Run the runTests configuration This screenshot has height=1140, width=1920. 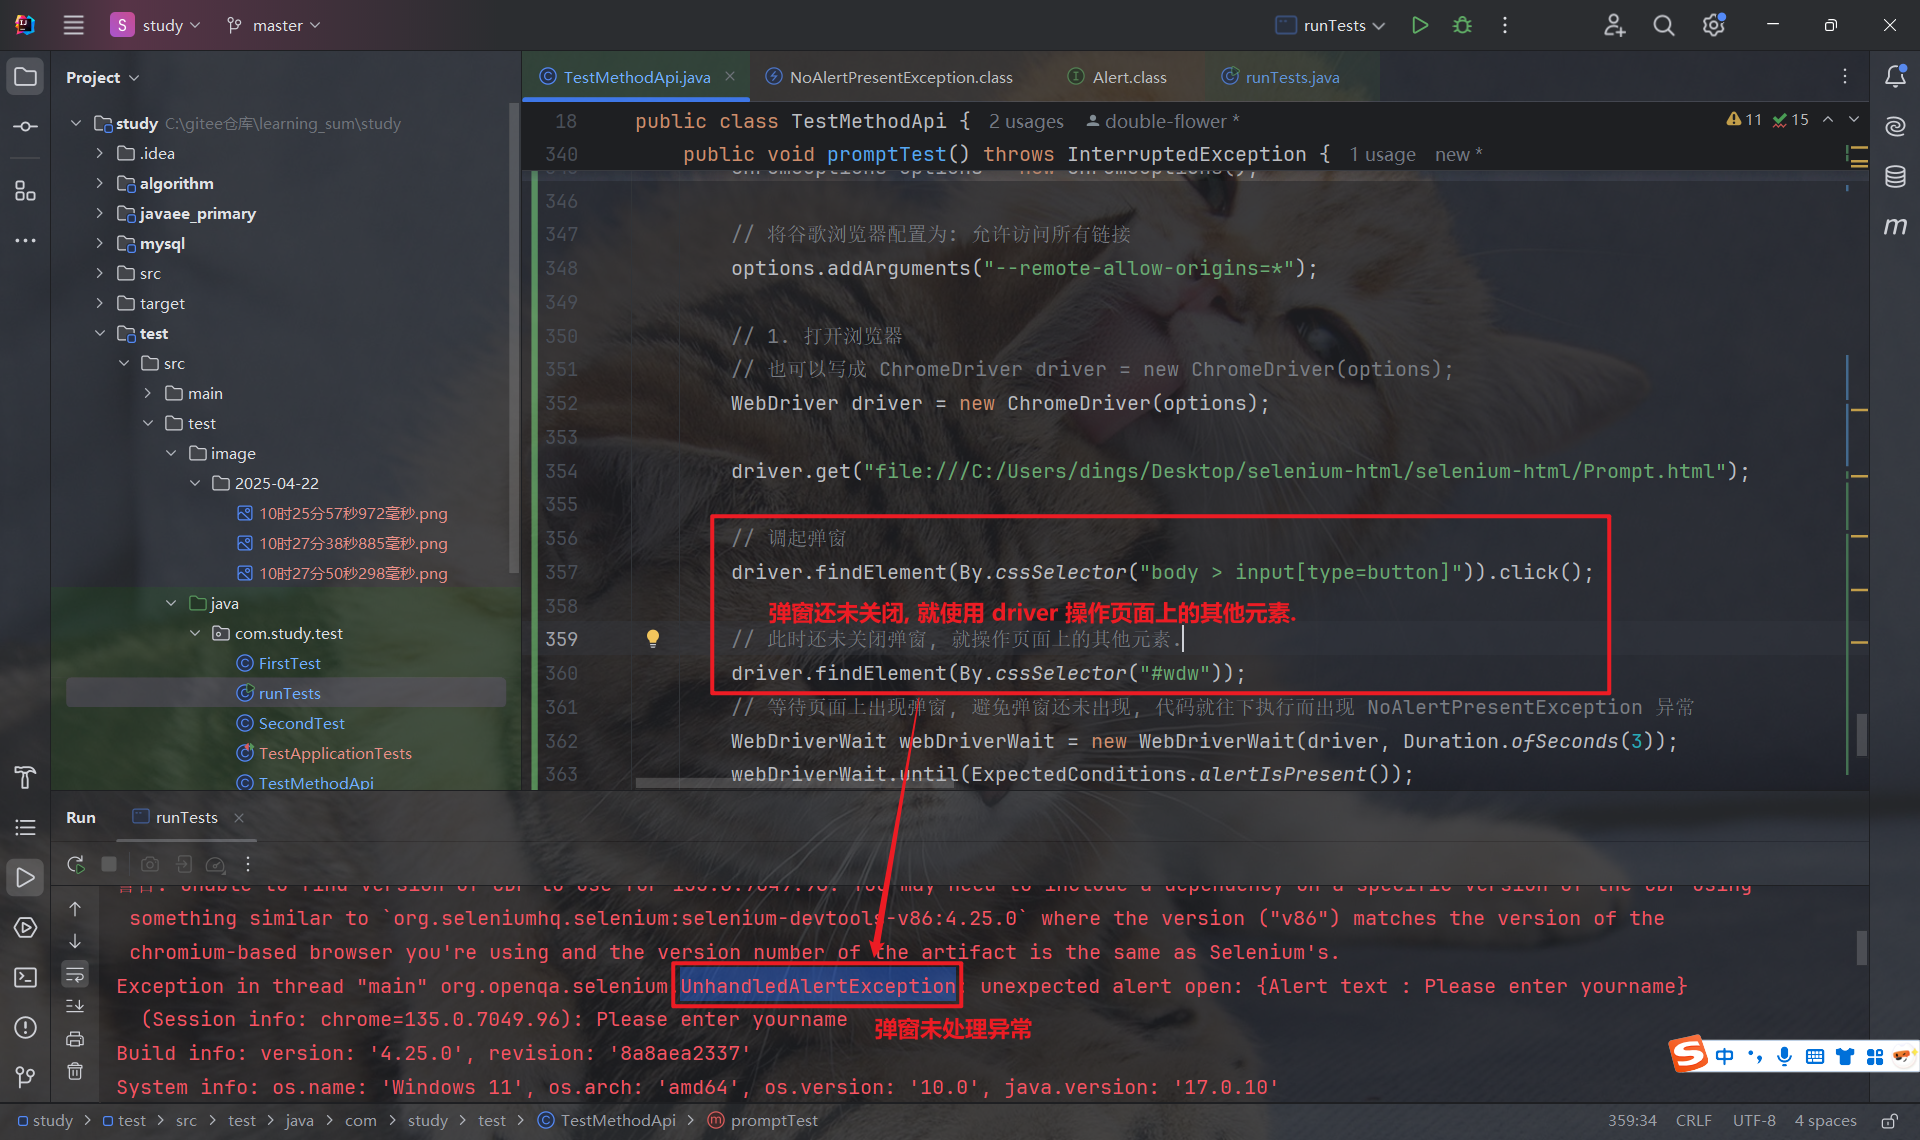tap(1419, 25)
